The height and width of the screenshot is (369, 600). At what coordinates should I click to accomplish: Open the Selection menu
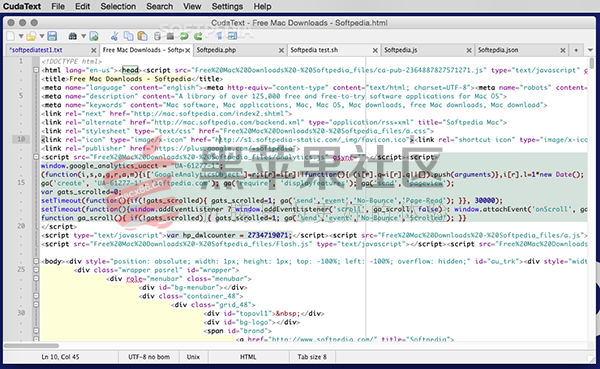pyautogui.click(x=118, y=7)
